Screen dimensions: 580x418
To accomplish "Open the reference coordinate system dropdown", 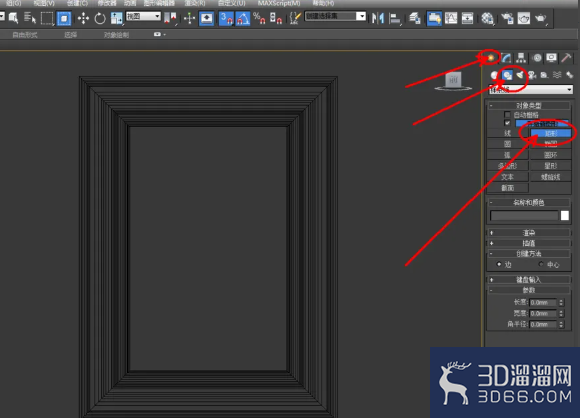I will [143, 17].
